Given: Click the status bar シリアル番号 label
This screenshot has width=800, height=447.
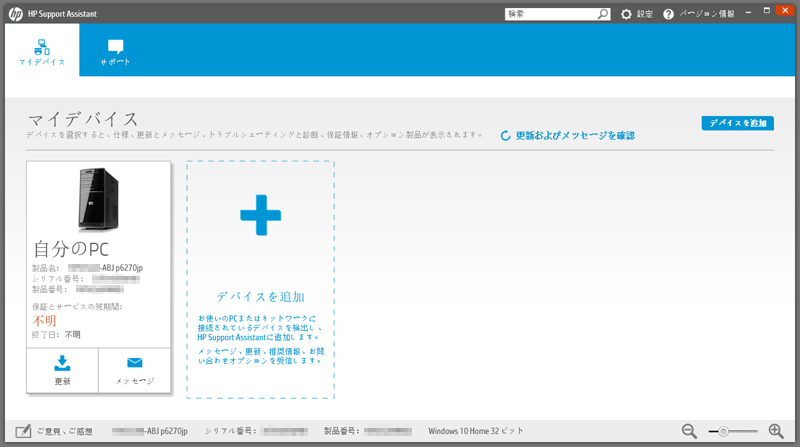Looking at the screenshot, I should point(232,431).
